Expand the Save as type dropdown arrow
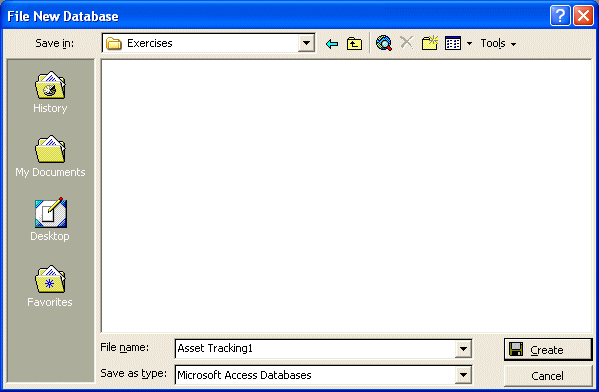 pos(463,375)
